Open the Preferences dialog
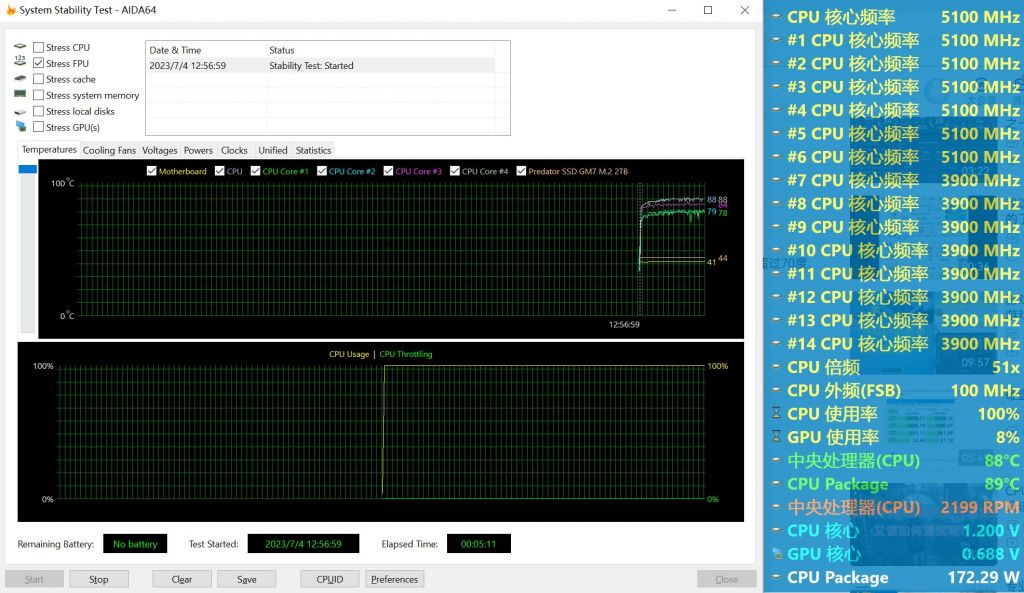Viewport: 1024px width, 593px height. (x=394, y=578)
